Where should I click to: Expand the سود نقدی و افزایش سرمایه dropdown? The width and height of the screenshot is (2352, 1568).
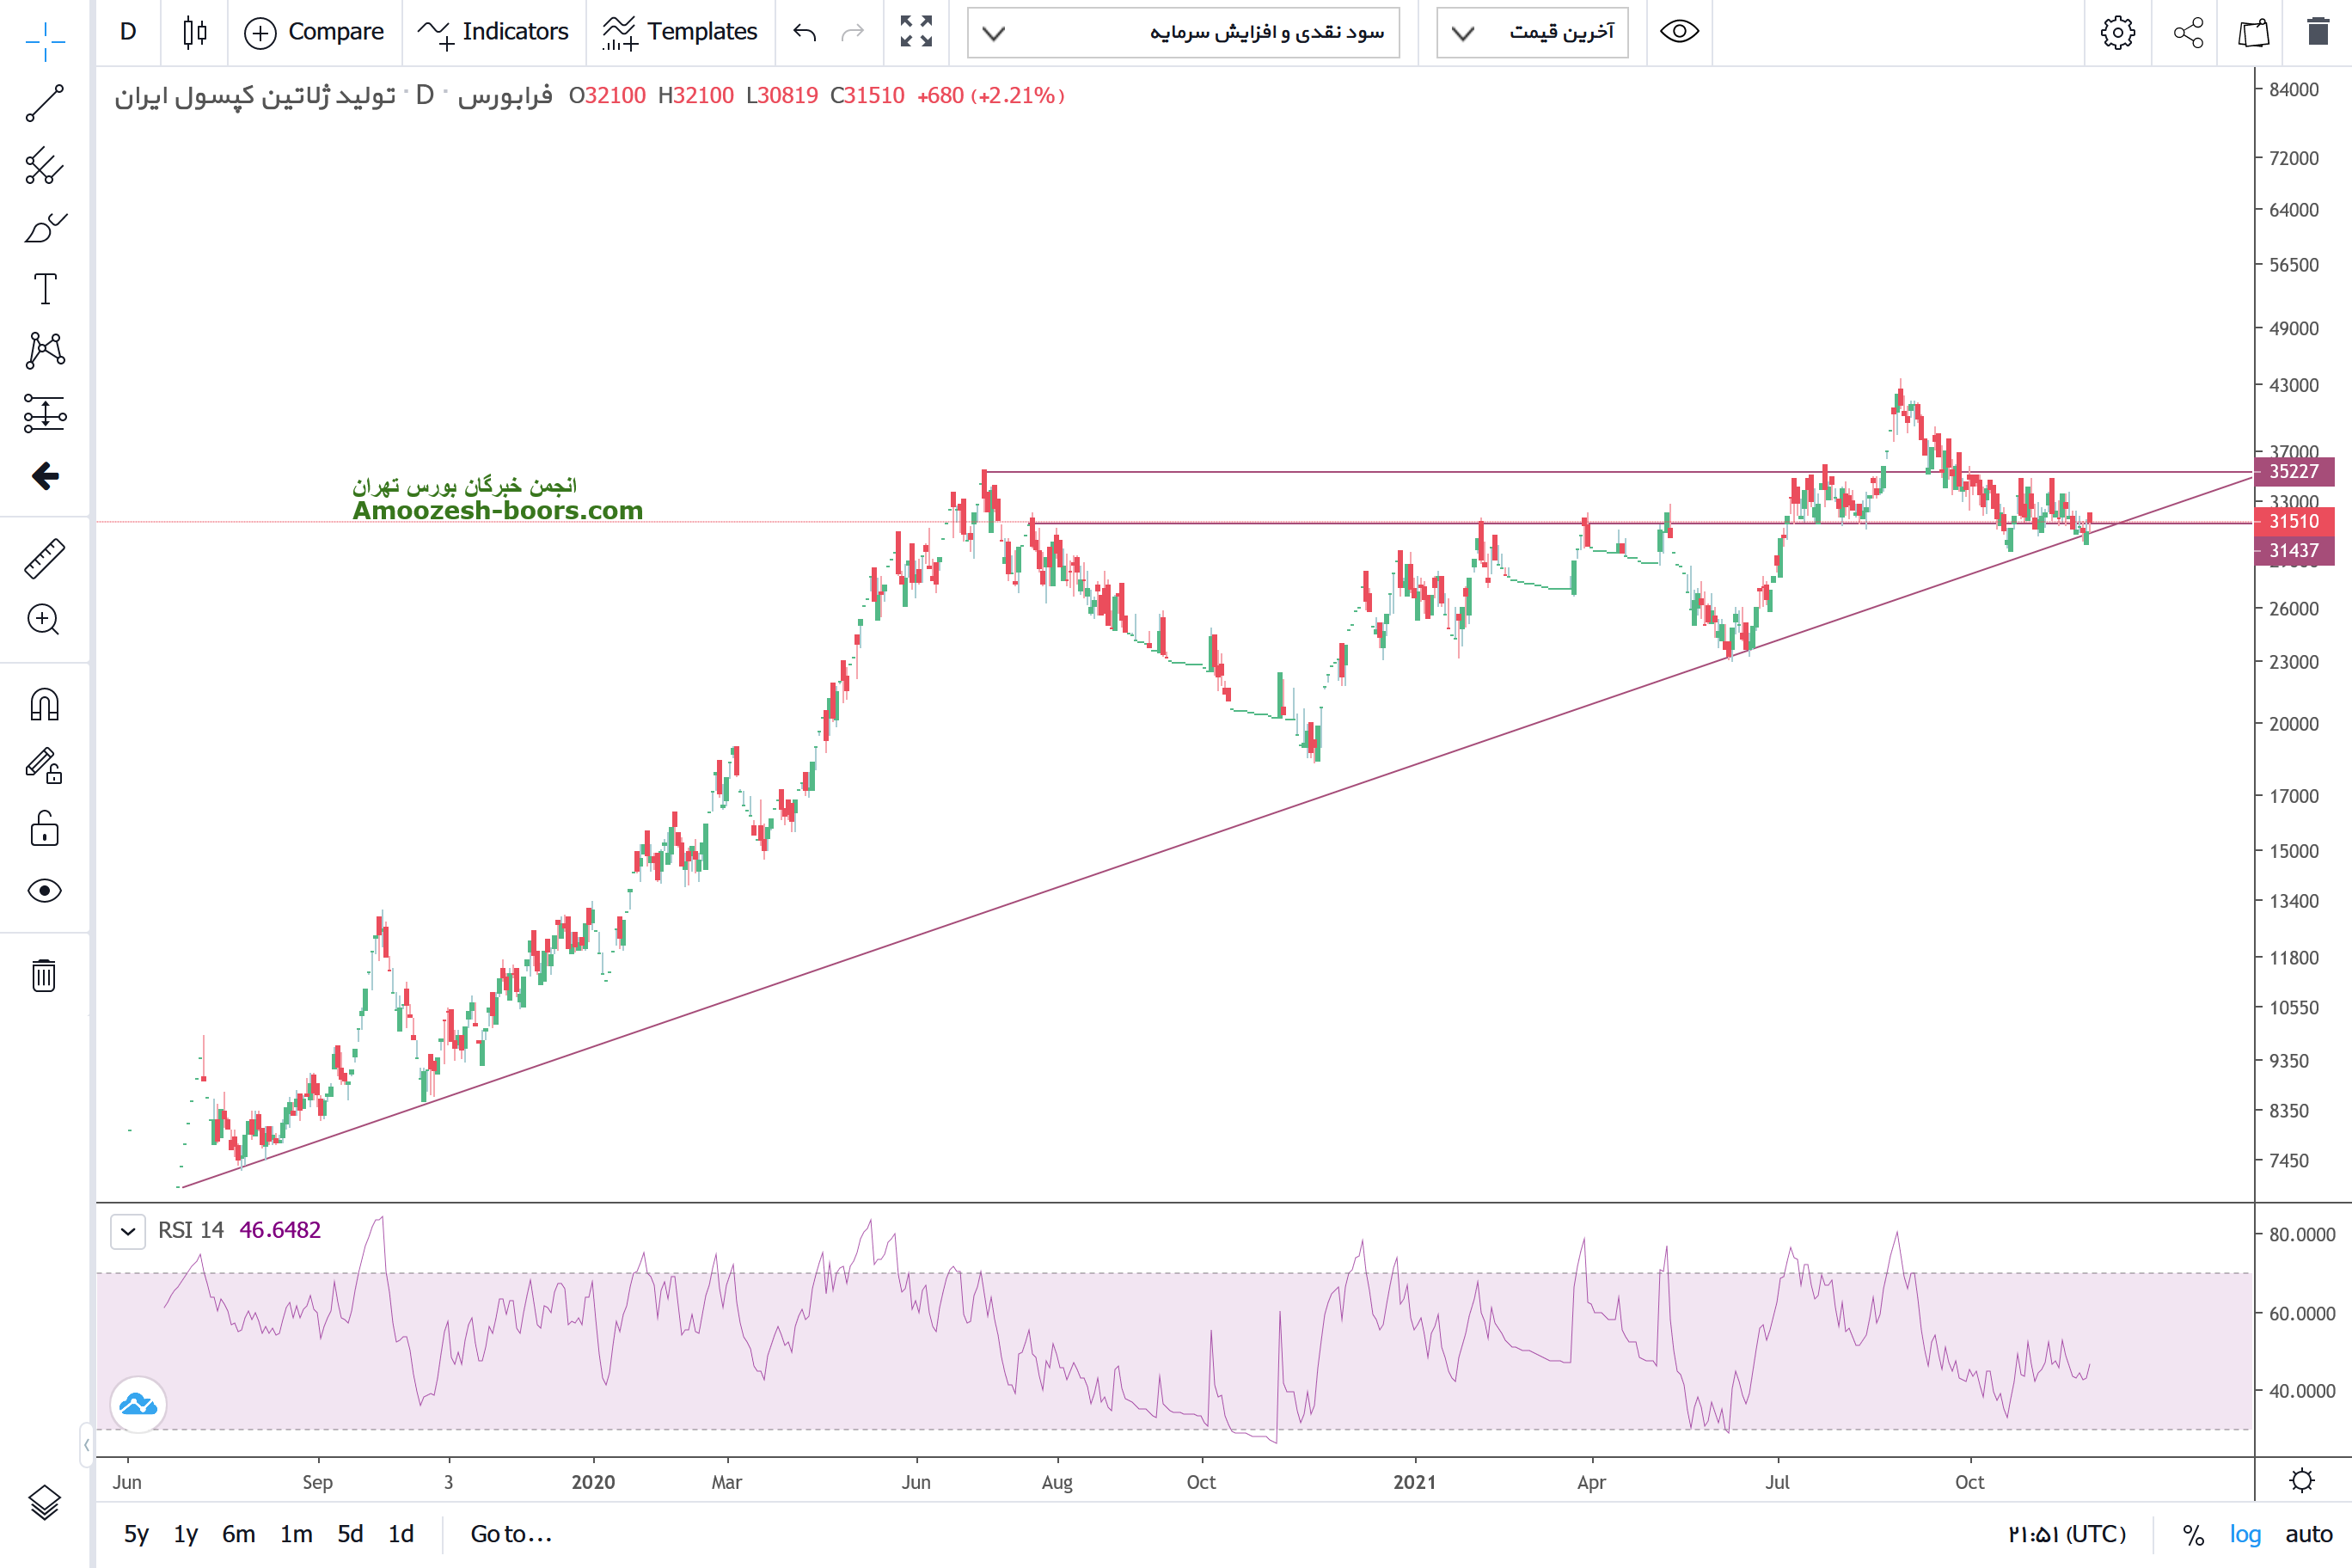(x=1183, y=33)
